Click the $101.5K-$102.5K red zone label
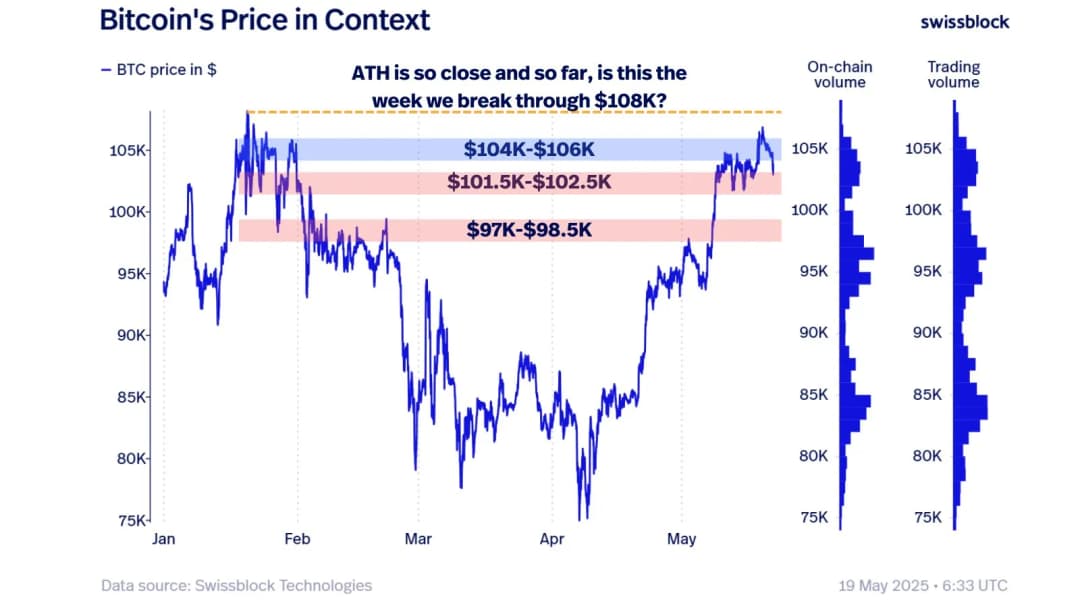 [529, 182]
